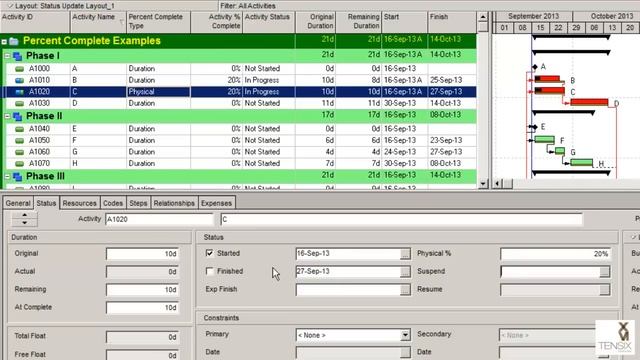Image resolution: width=640 pixels, height=360 pixels.
Task: Click the '25-Sep-13' finish cell for A1010
Action: (x=452, y=80)
